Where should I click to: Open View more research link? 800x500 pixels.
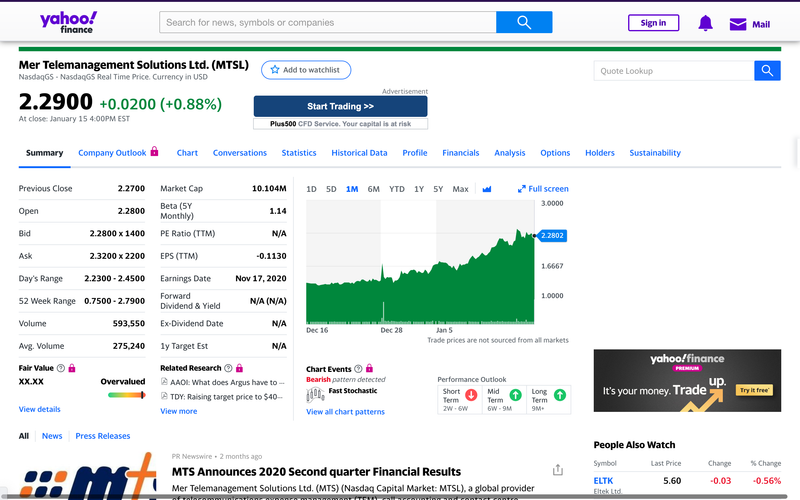point(179,411)
